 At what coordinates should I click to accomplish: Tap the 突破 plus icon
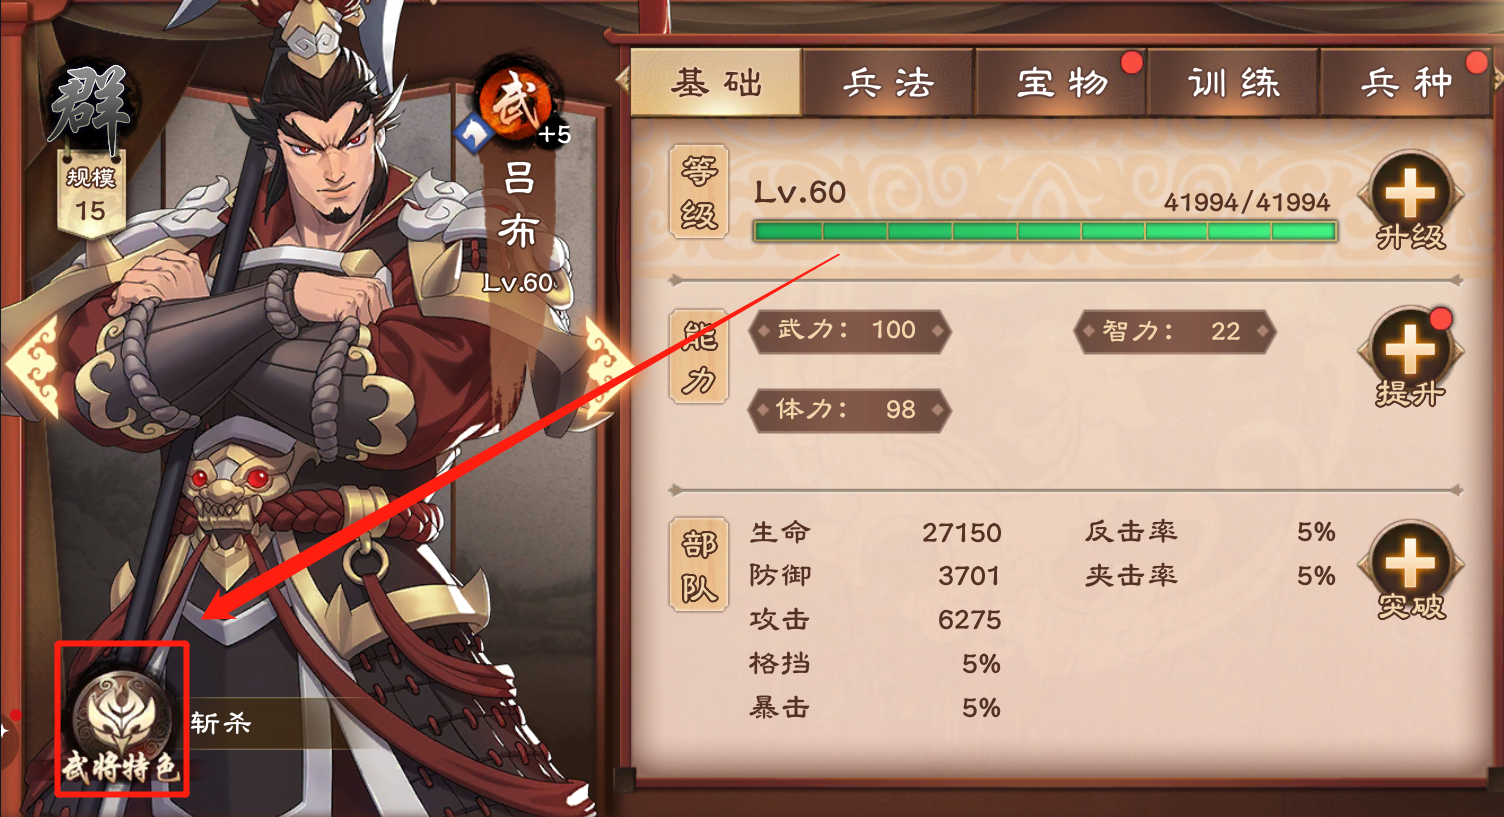(x=1410, y=562)
